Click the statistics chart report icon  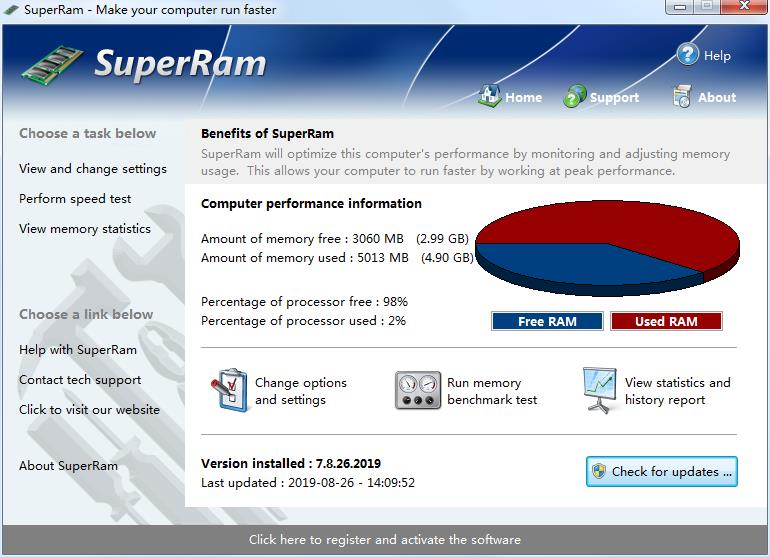600,390
